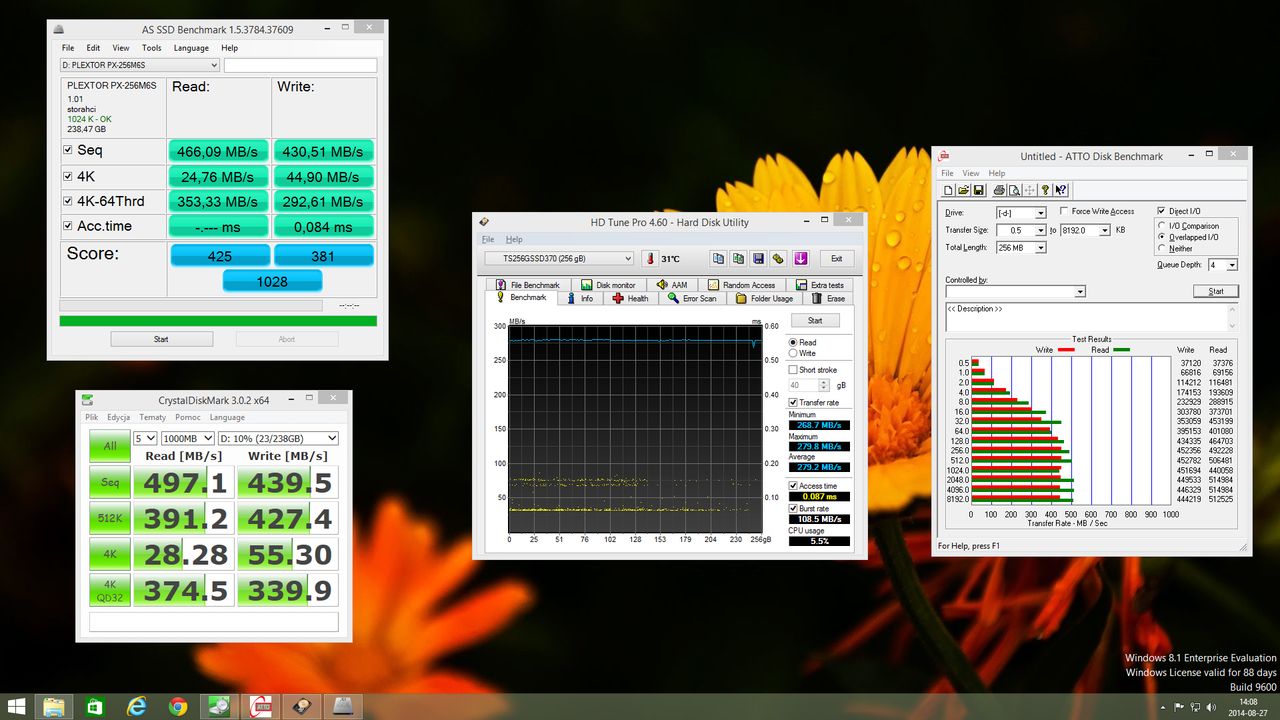Image resolution: width=1280 pixels, height=720 pixels.
Task: Open the Language menu in AS SSD
Action: [x=191, y=48]
